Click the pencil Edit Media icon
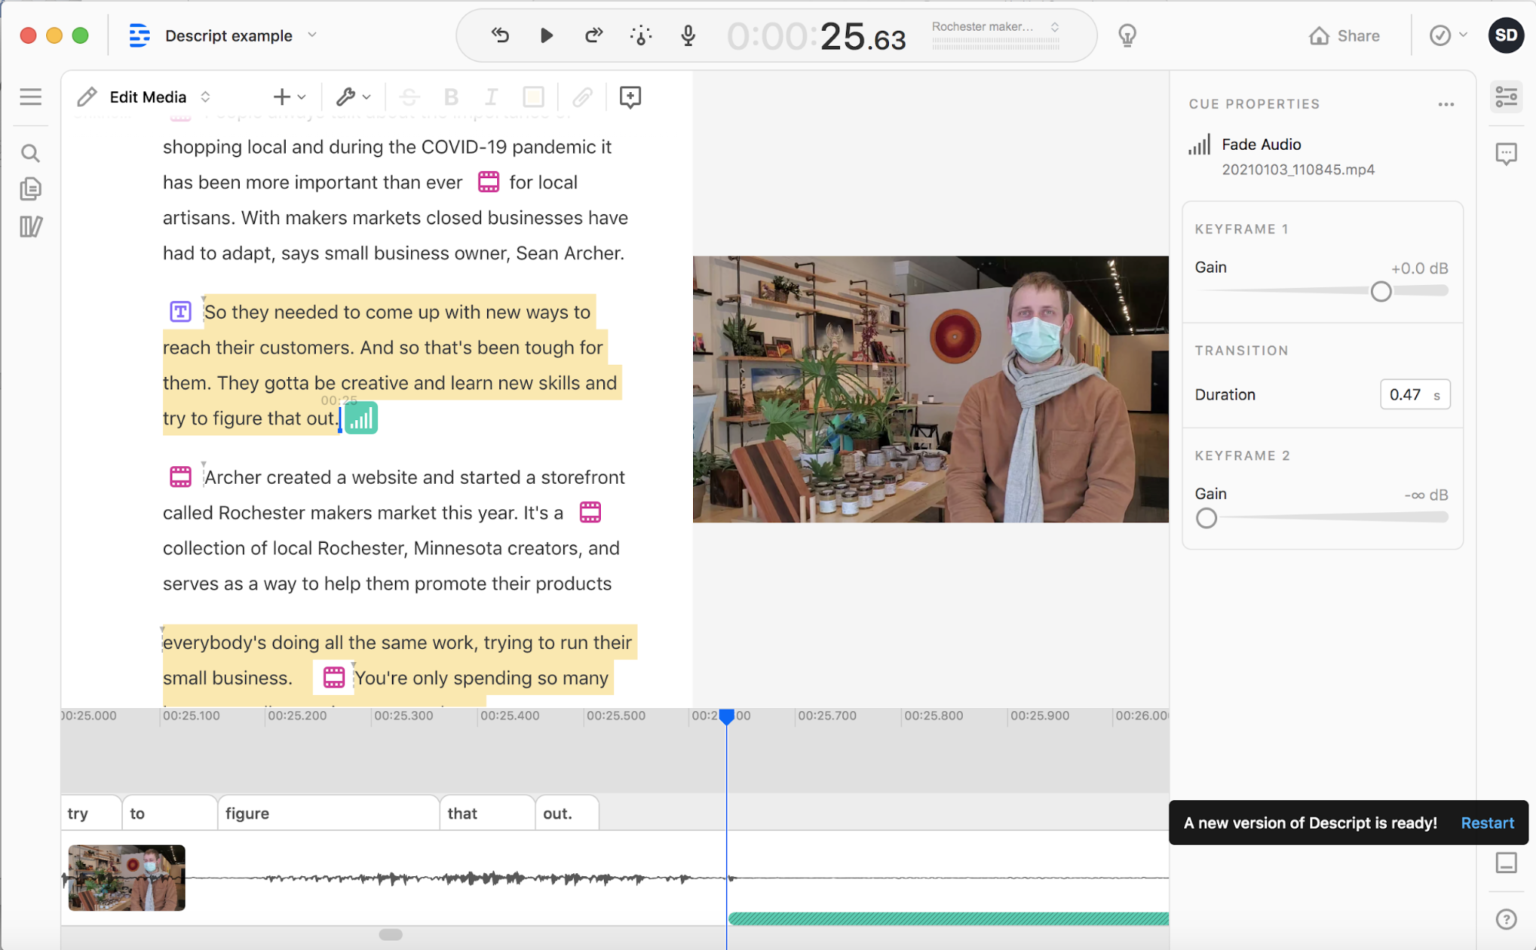Image resolution: width=1536 pixels, height=950 pixels. (x=87, y=97)
